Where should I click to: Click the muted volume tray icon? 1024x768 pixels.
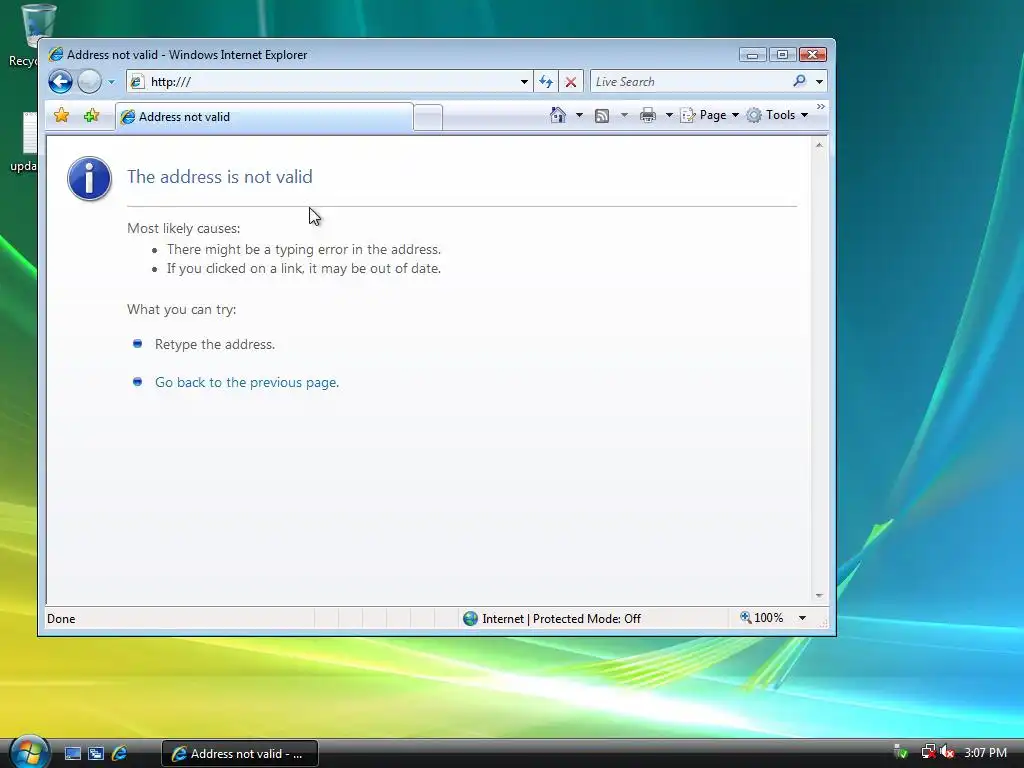pyautogui.click(x=947, y=752)
